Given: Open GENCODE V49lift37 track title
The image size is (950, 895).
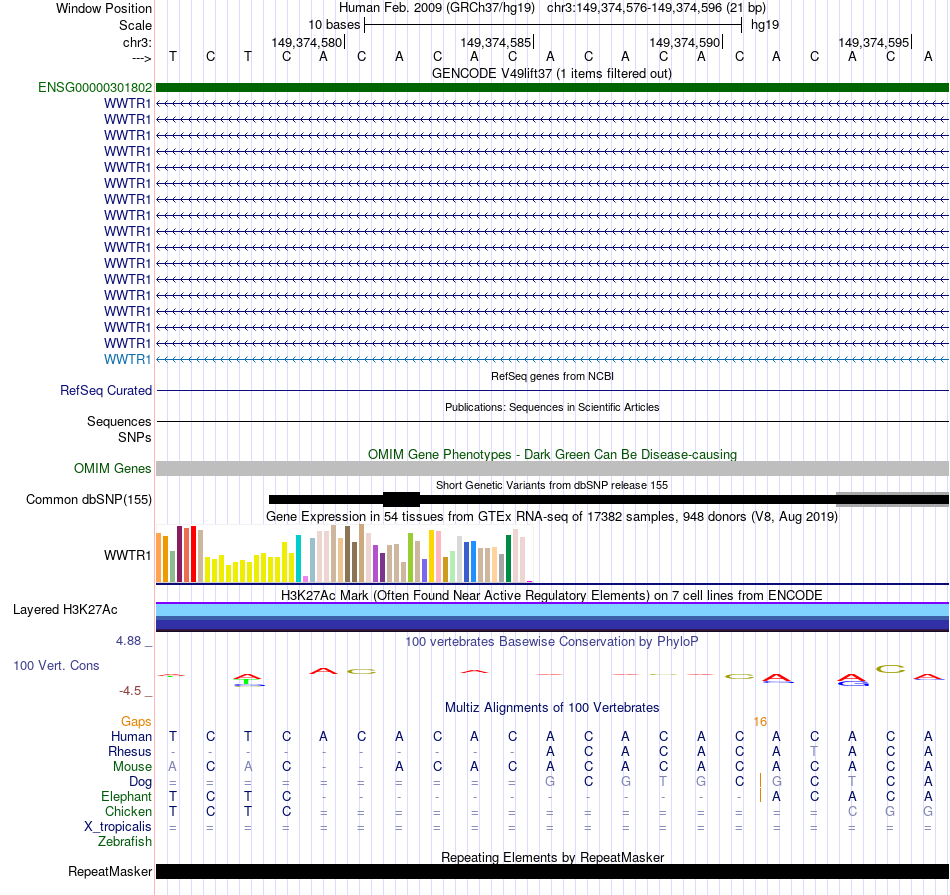Looking at the screenshot, I should tap(551, 73).
